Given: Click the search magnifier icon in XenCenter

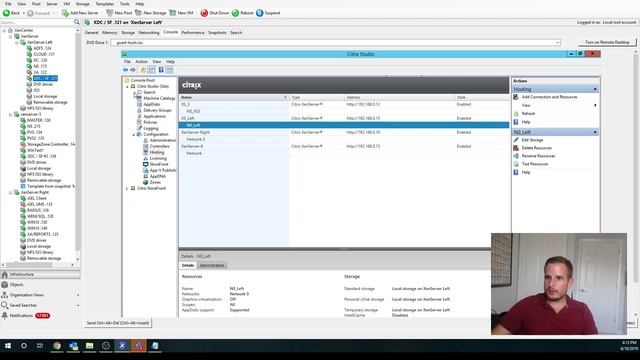Looking at the screenshot, I should click(77, 22).
